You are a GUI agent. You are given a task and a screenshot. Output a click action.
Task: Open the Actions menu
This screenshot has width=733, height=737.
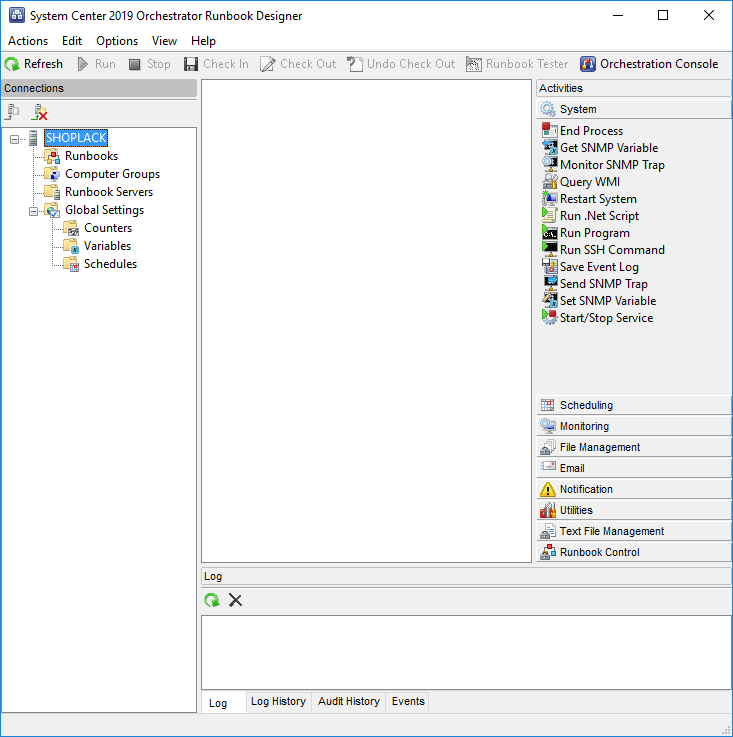click(x=28, y=41)
